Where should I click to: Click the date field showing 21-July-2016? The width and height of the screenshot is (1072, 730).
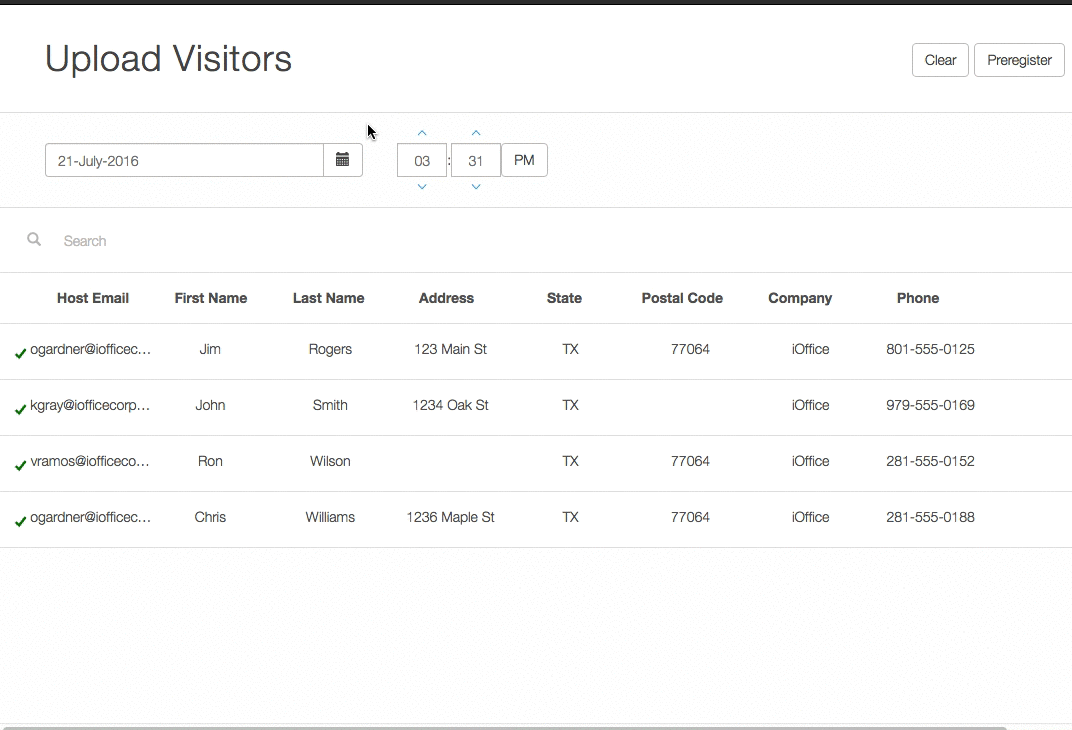coord(184,160)
